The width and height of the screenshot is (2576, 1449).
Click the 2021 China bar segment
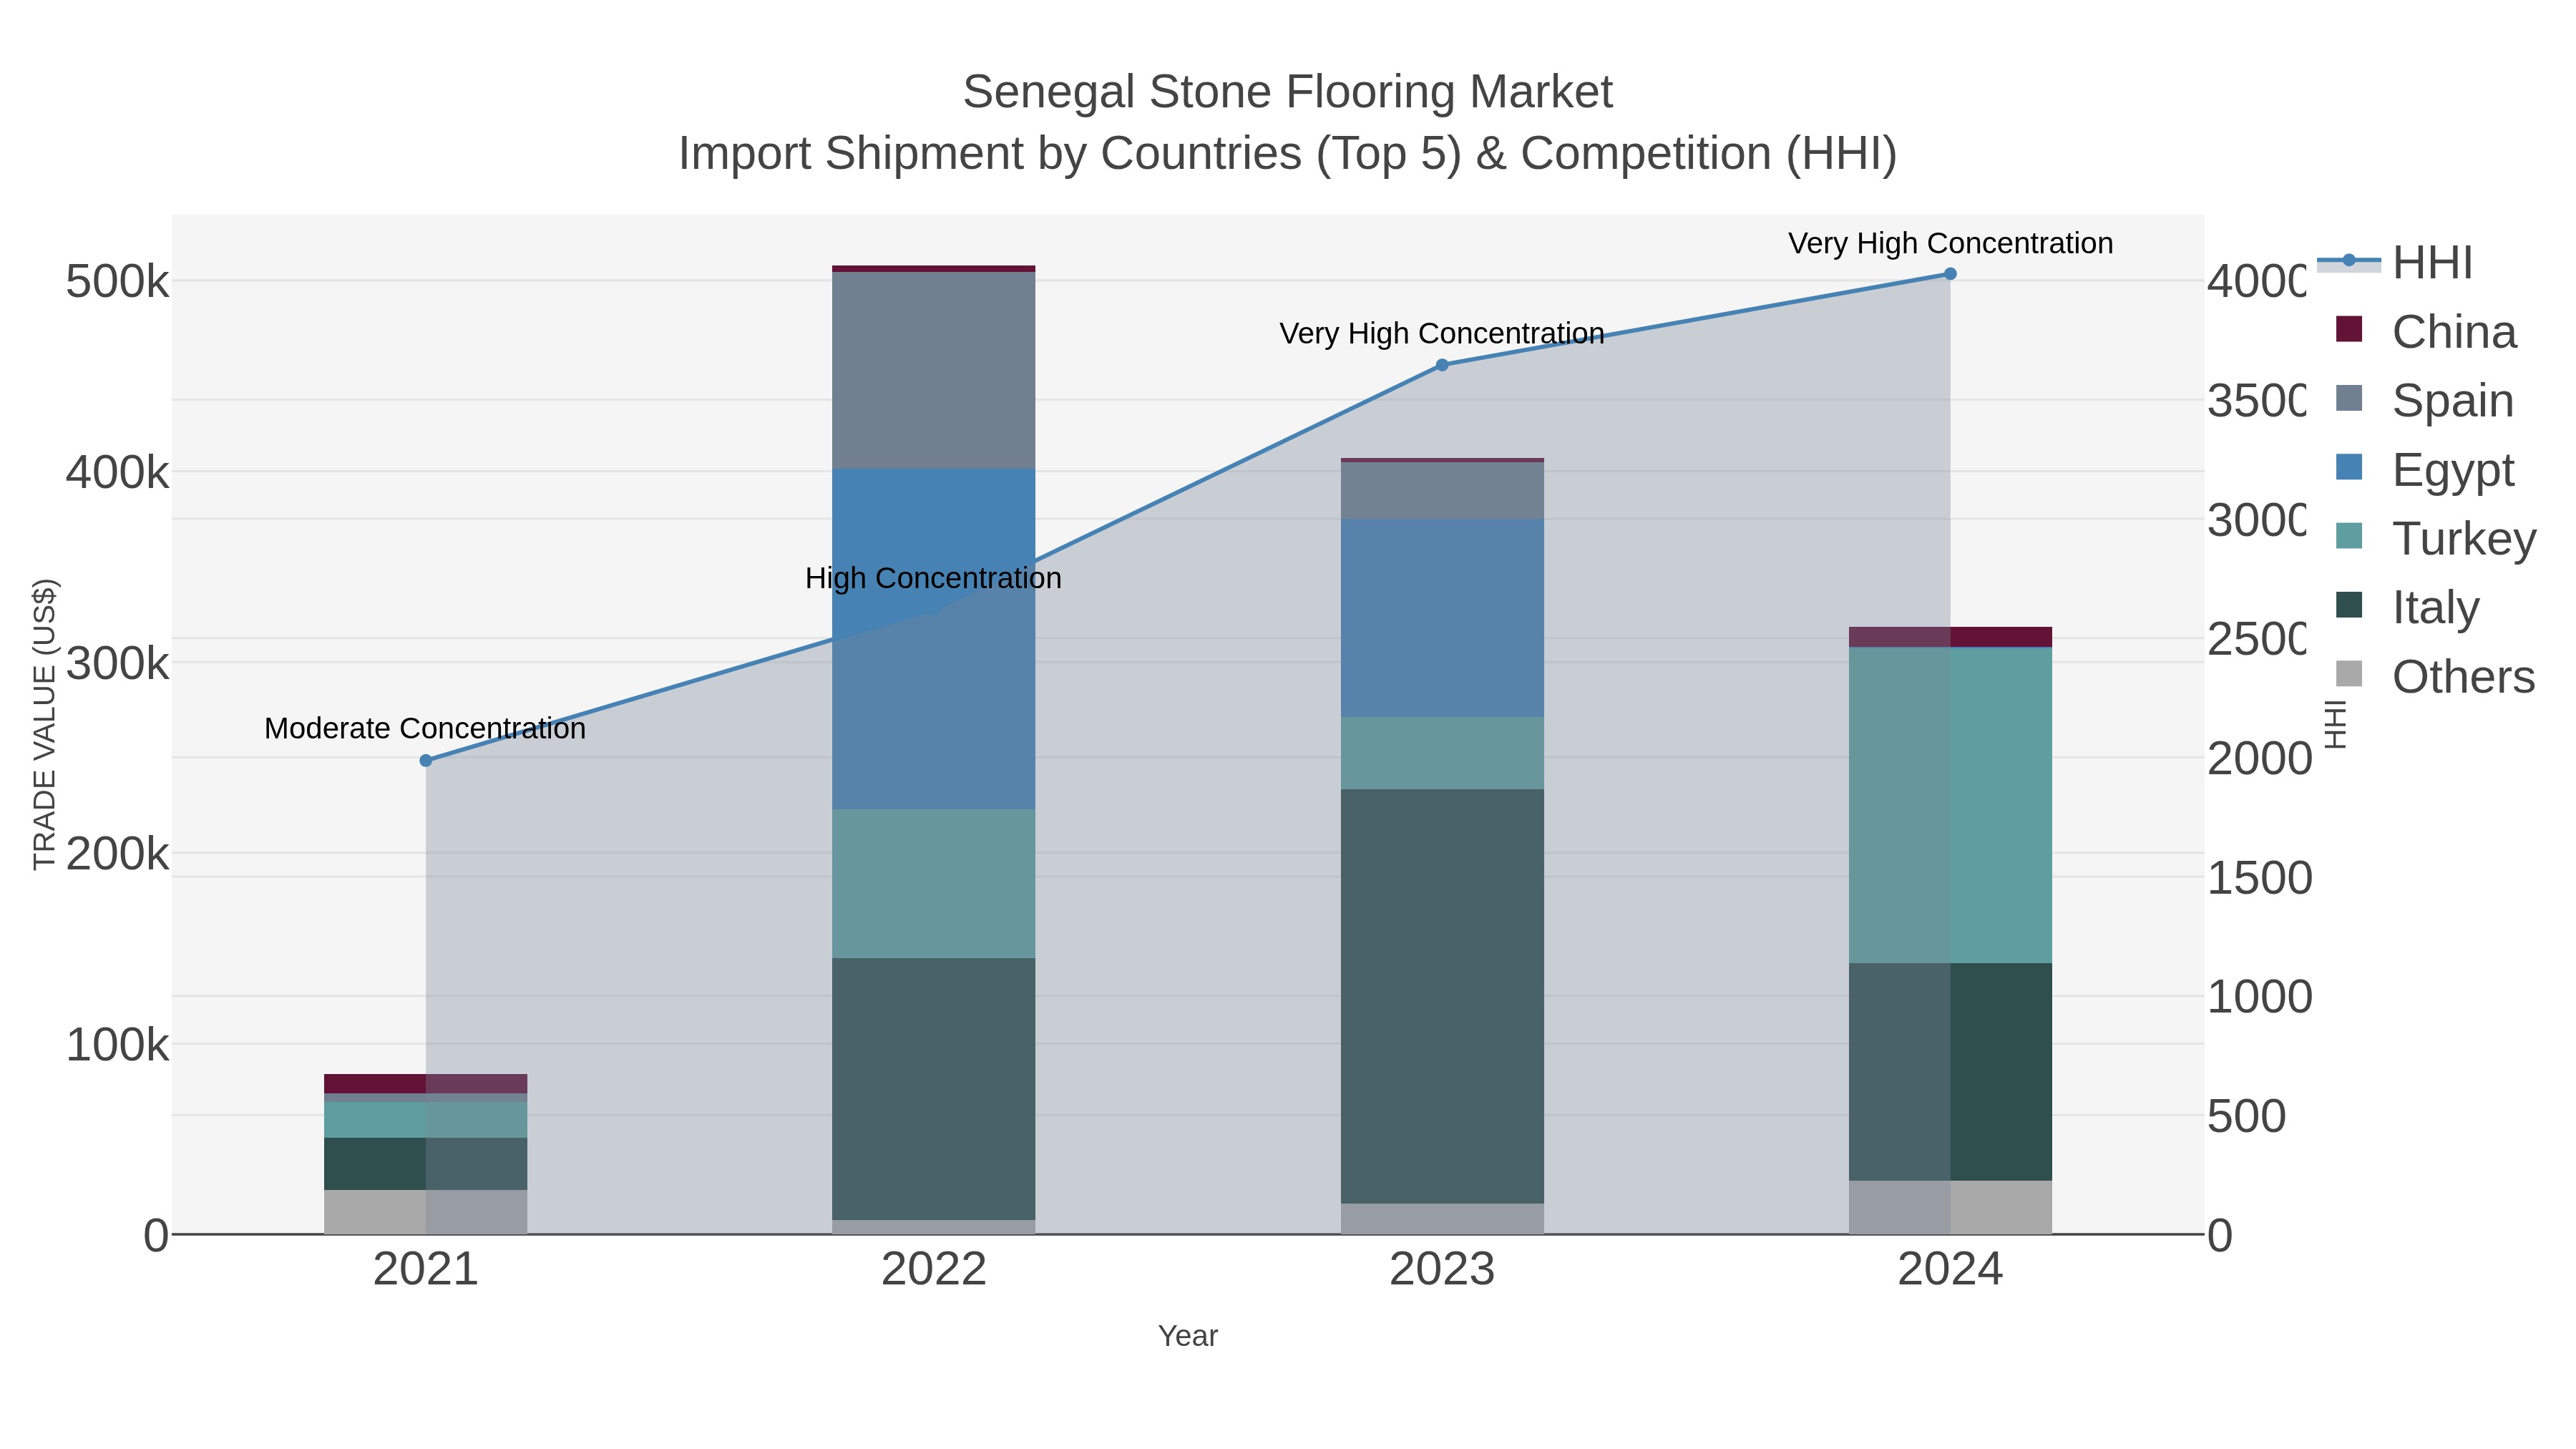pos(426,1084)
